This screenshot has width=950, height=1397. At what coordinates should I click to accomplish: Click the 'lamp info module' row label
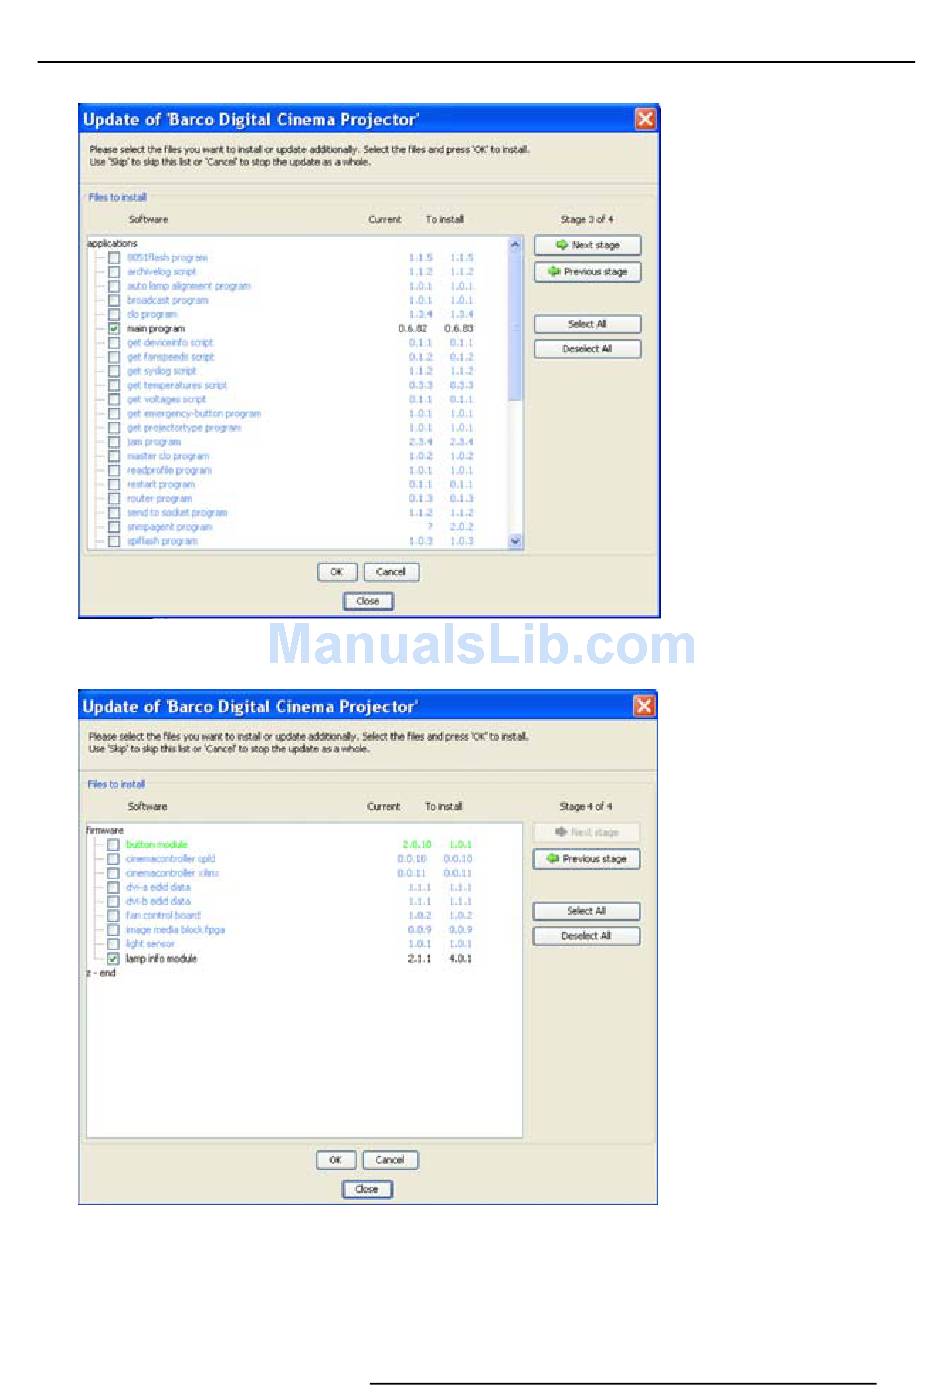[x=161, y=958]
